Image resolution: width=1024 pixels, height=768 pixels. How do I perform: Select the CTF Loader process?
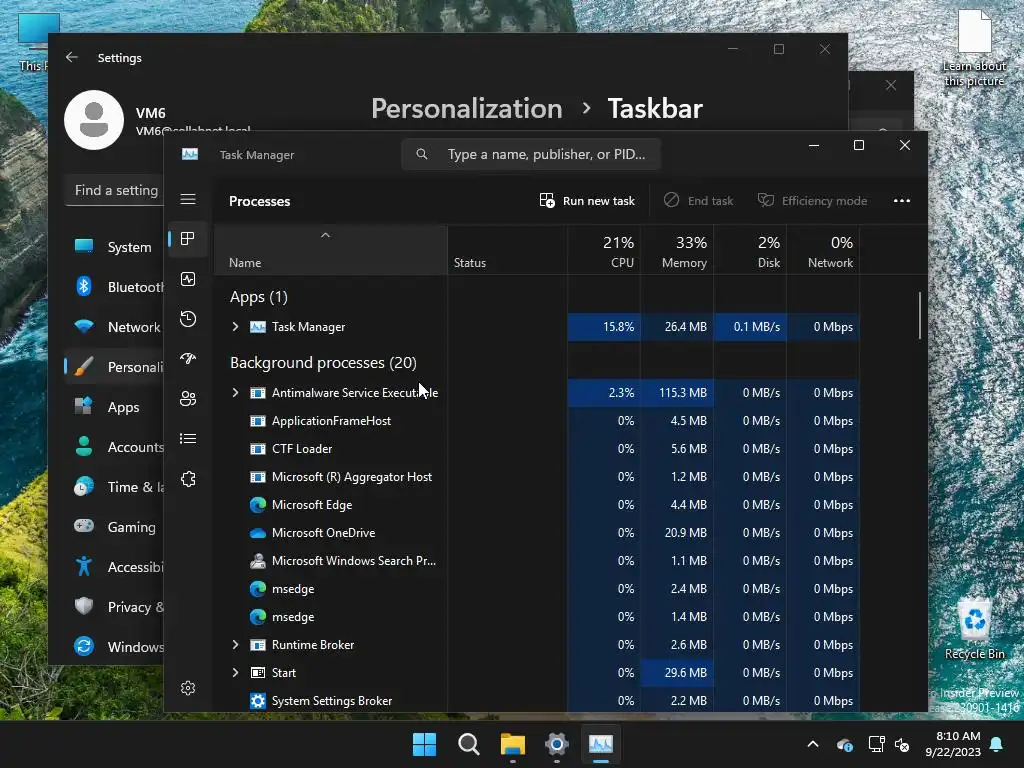[x=302, y=449]
